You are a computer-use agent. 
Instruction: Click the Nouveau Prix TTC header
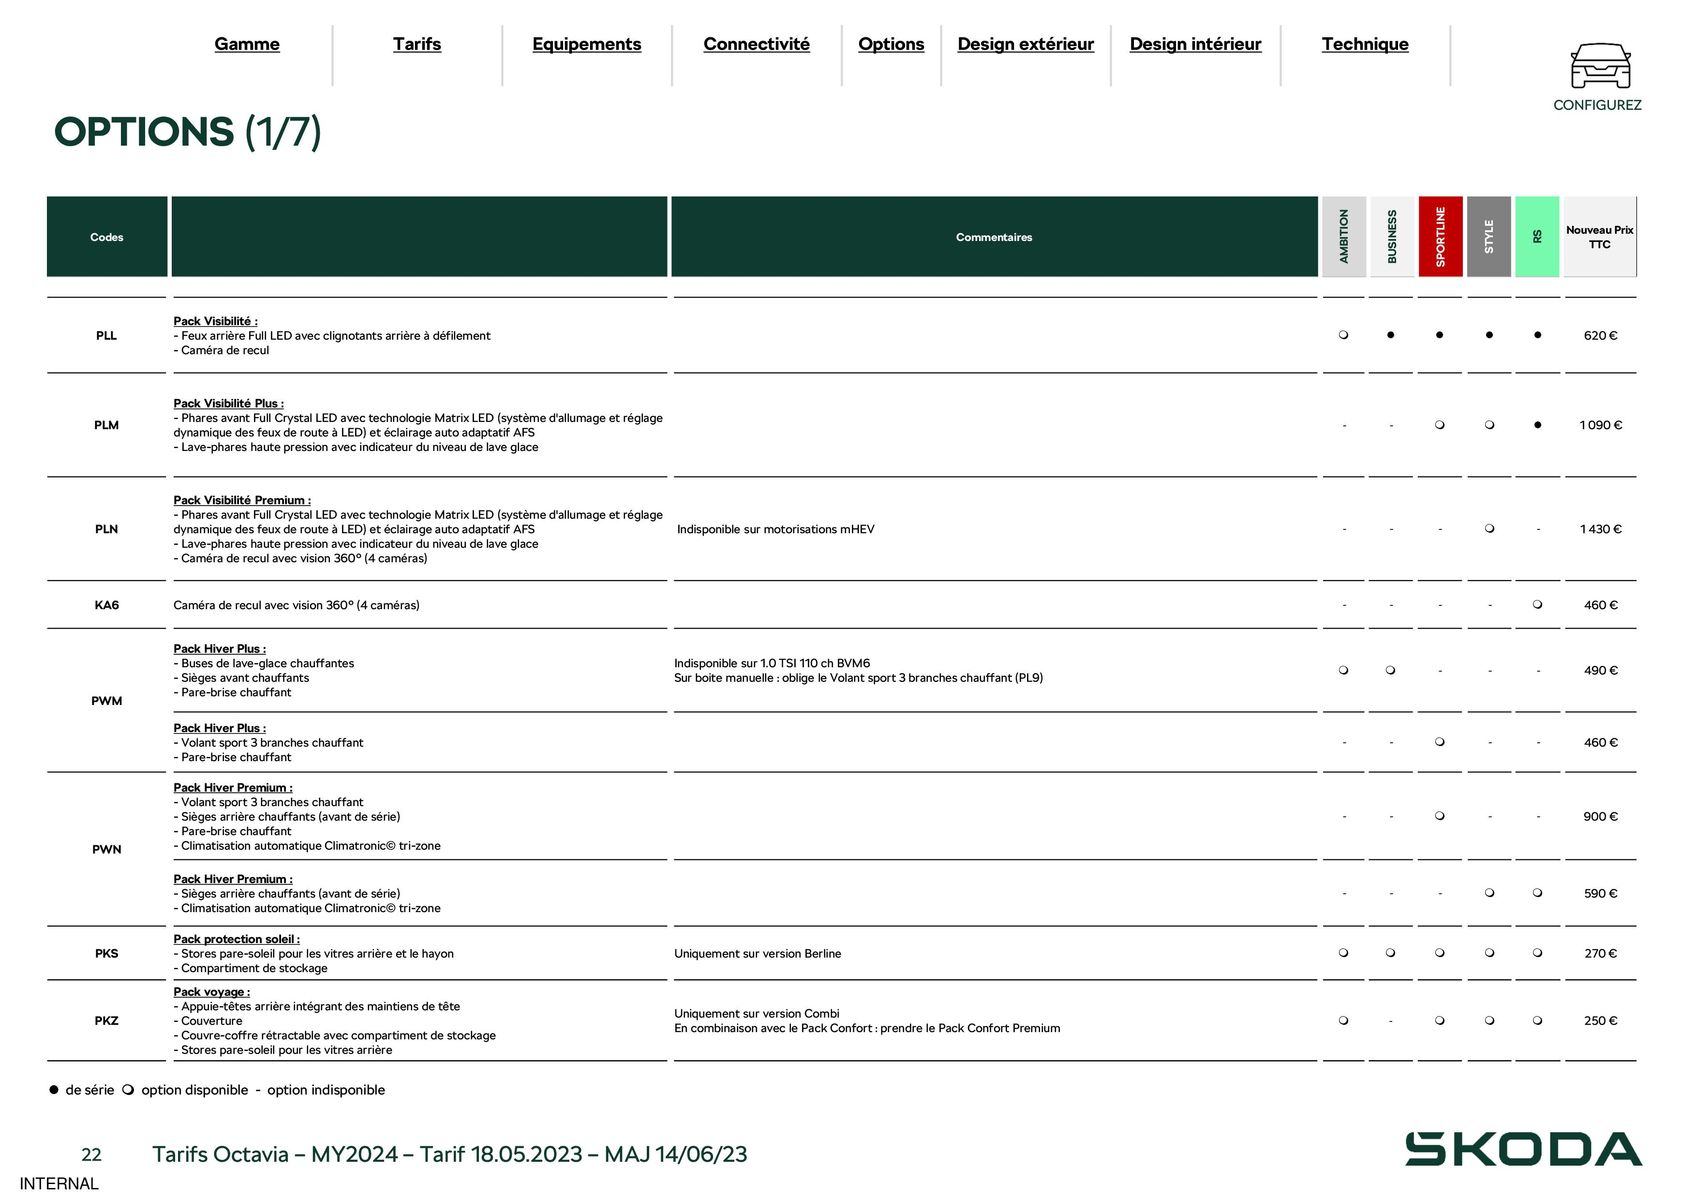pyautogui.click(x=1600, y=237)
